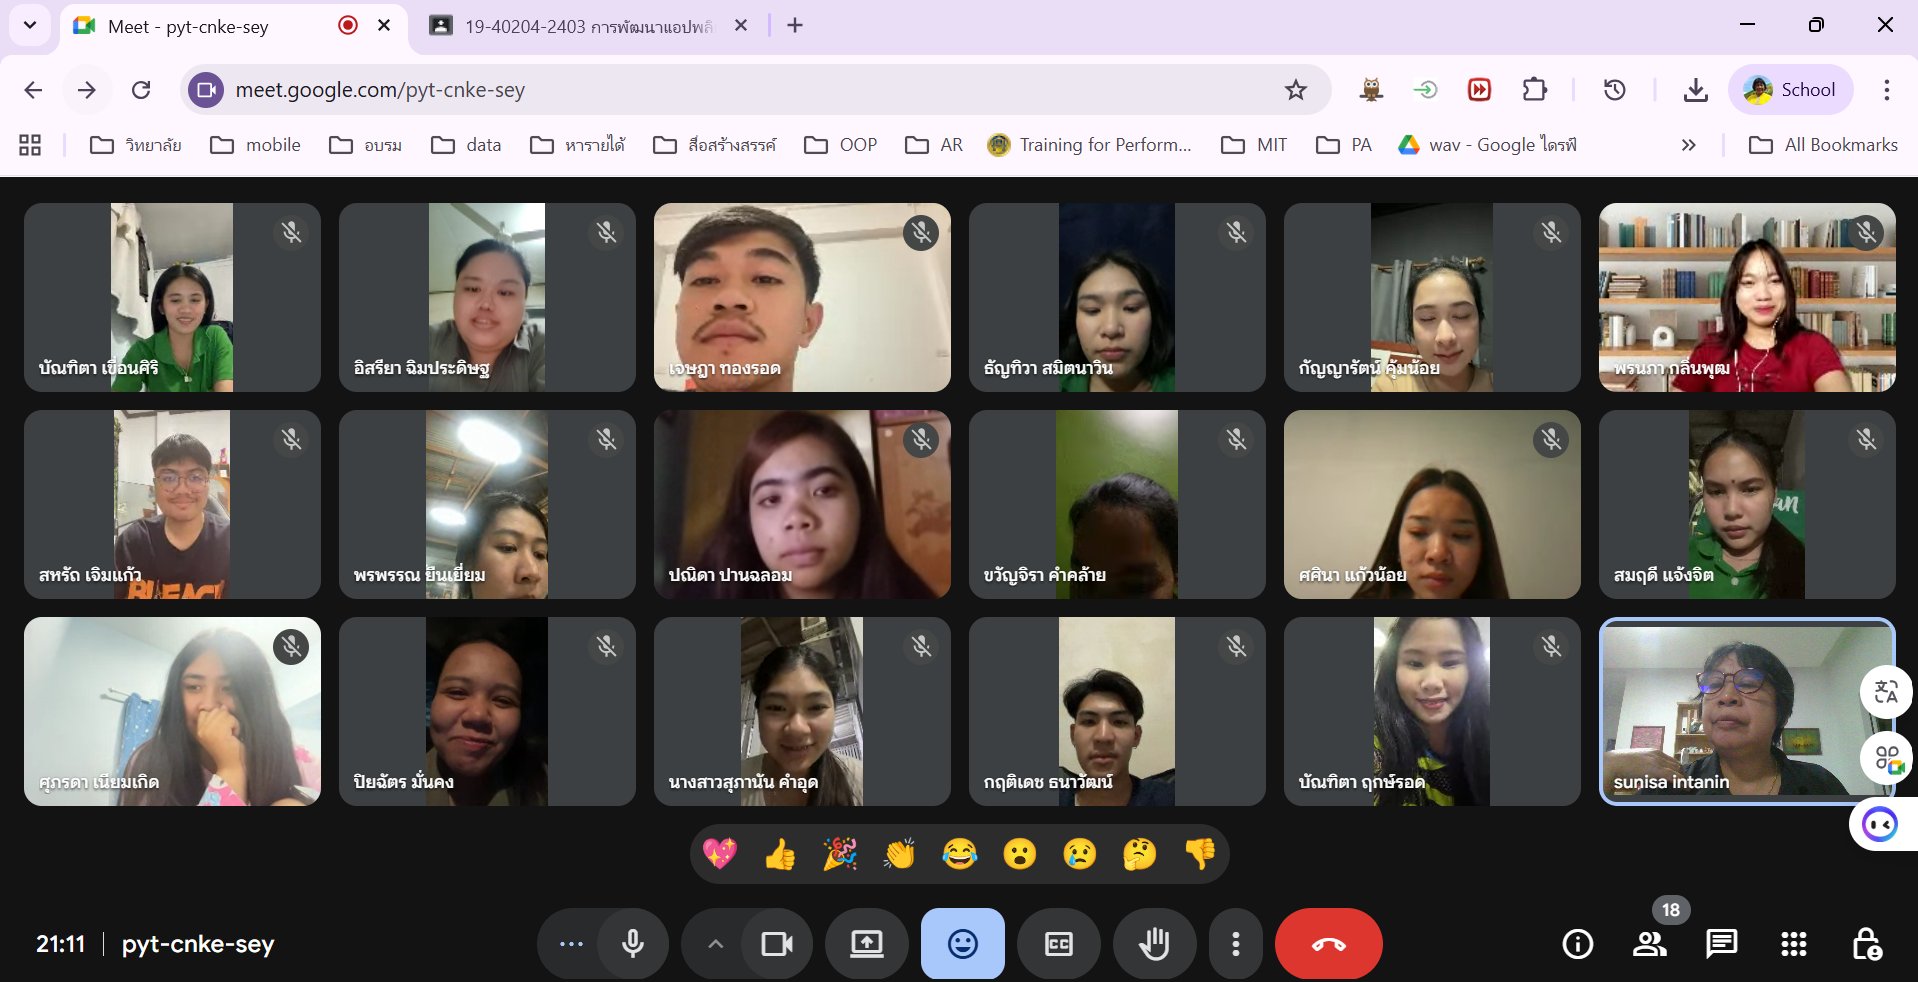Send the thumbs up emoji reaction
This screenshot has height=982, width=1918.
coord(780,854)
